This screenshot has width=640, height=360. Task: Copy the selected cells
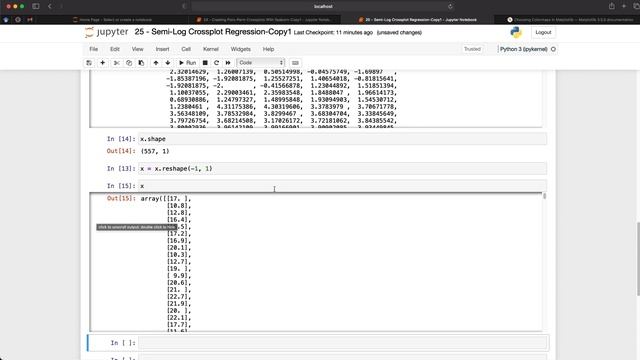click(129, 63)
